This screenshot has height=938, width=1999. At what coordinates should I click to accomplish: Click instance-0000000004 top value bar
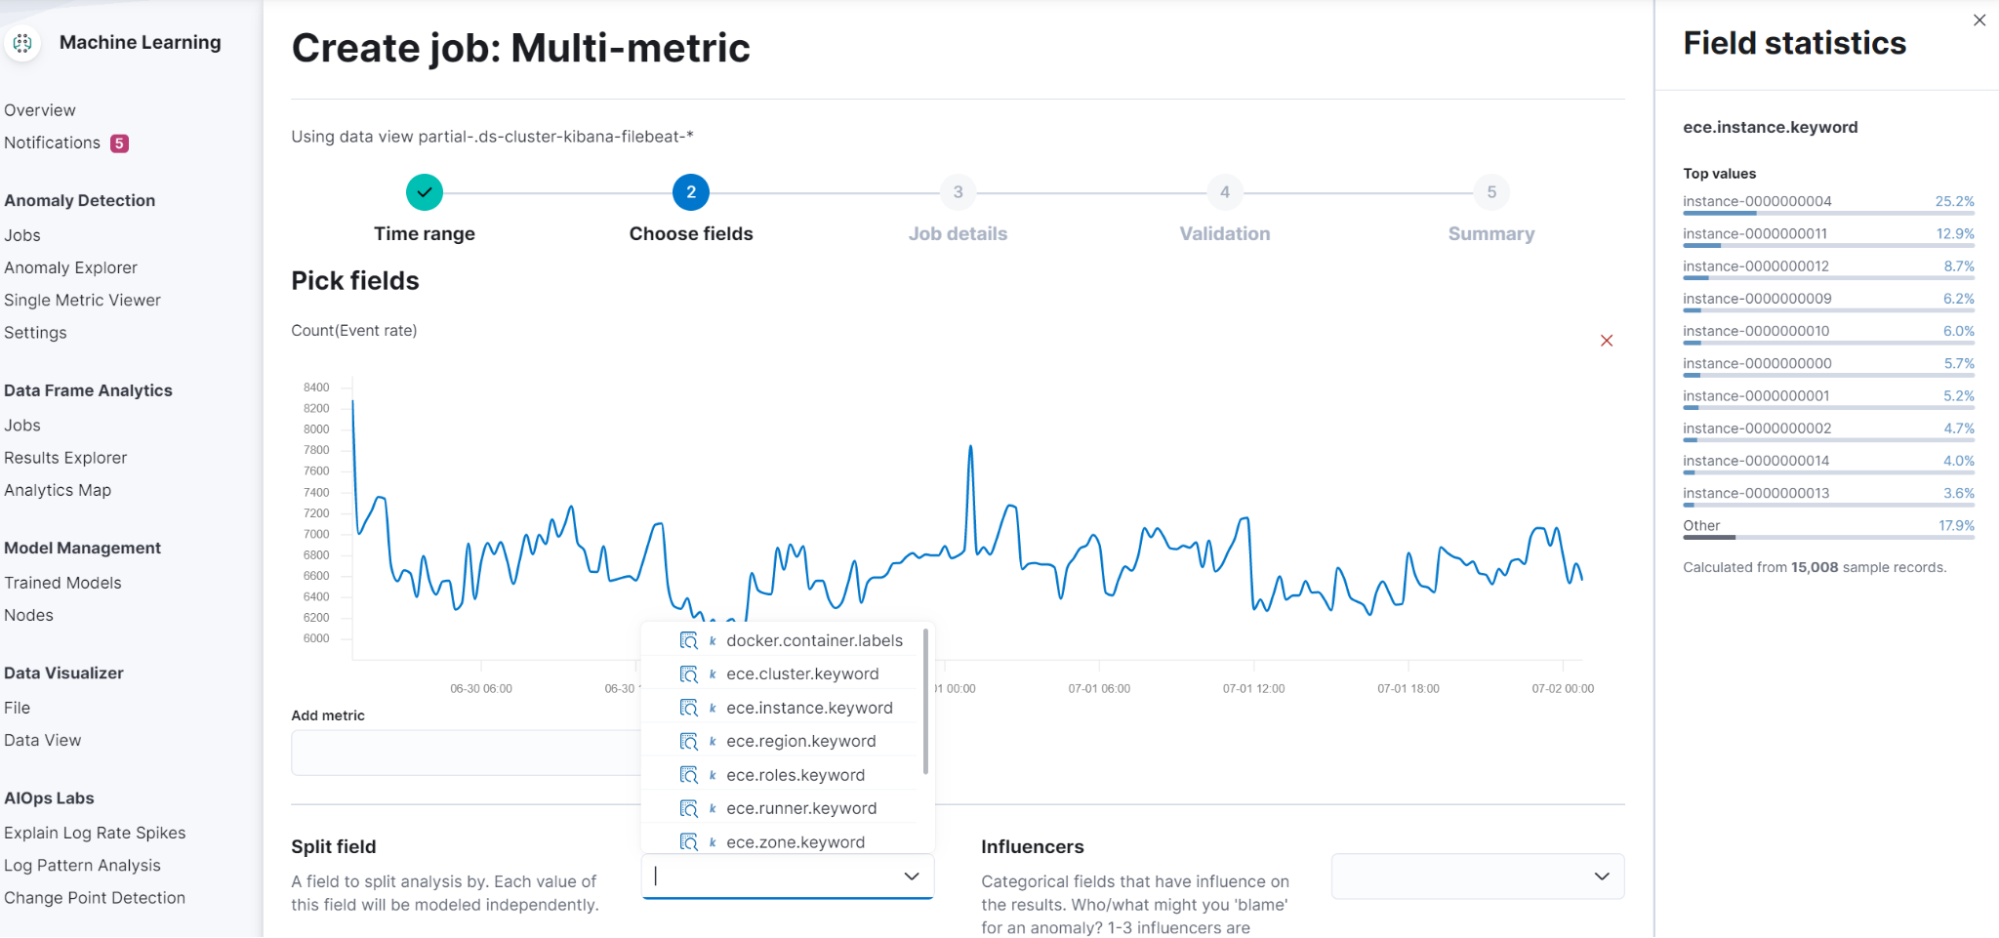[1828, 213]
